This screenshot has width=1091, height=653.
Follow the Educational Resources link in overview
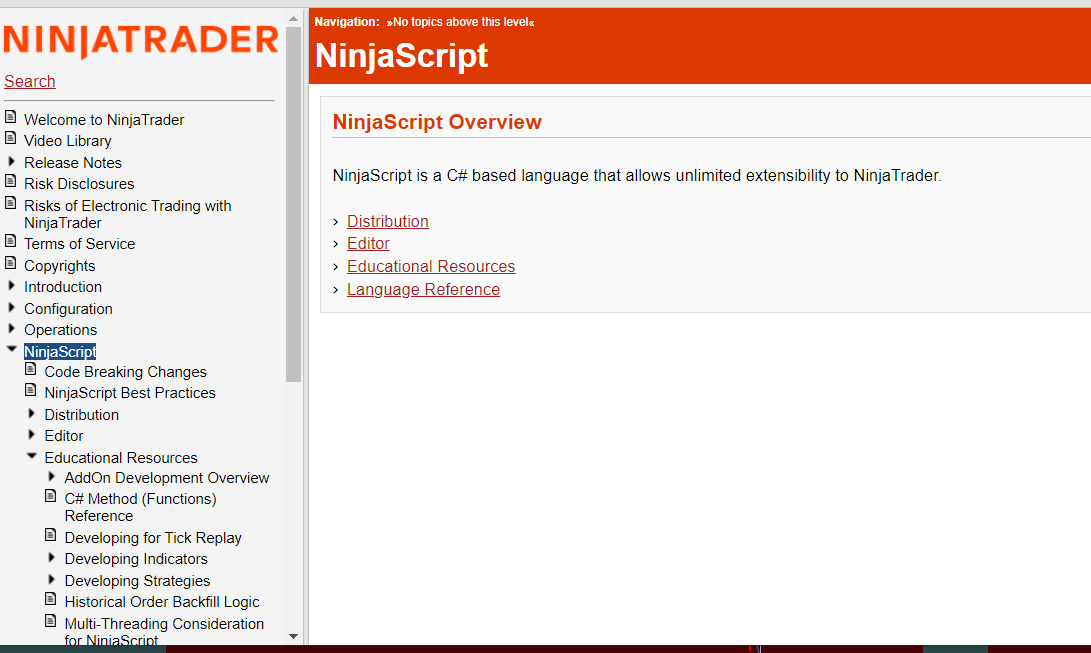coord(431,266)
